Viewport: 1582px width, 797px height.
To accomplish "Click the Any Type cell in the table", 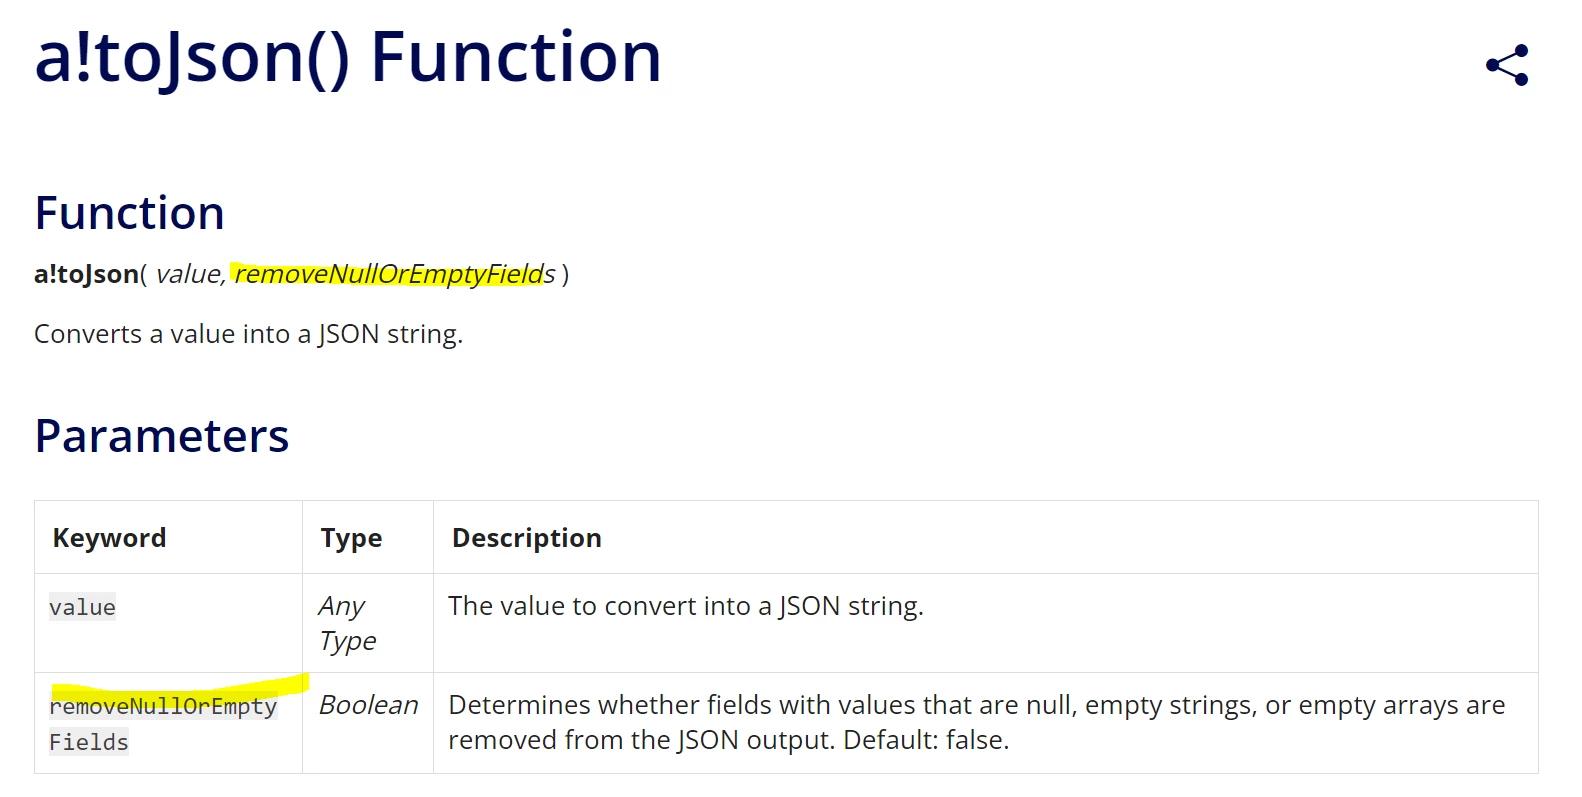I will coord(347,623).
